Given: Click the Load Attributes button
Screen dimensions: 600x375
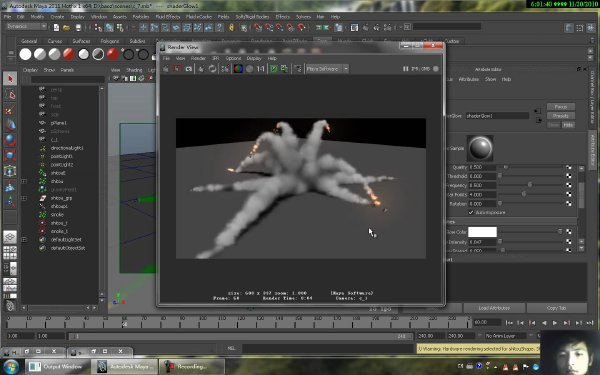Looking at the screenshot, I should tap(494, 308).
